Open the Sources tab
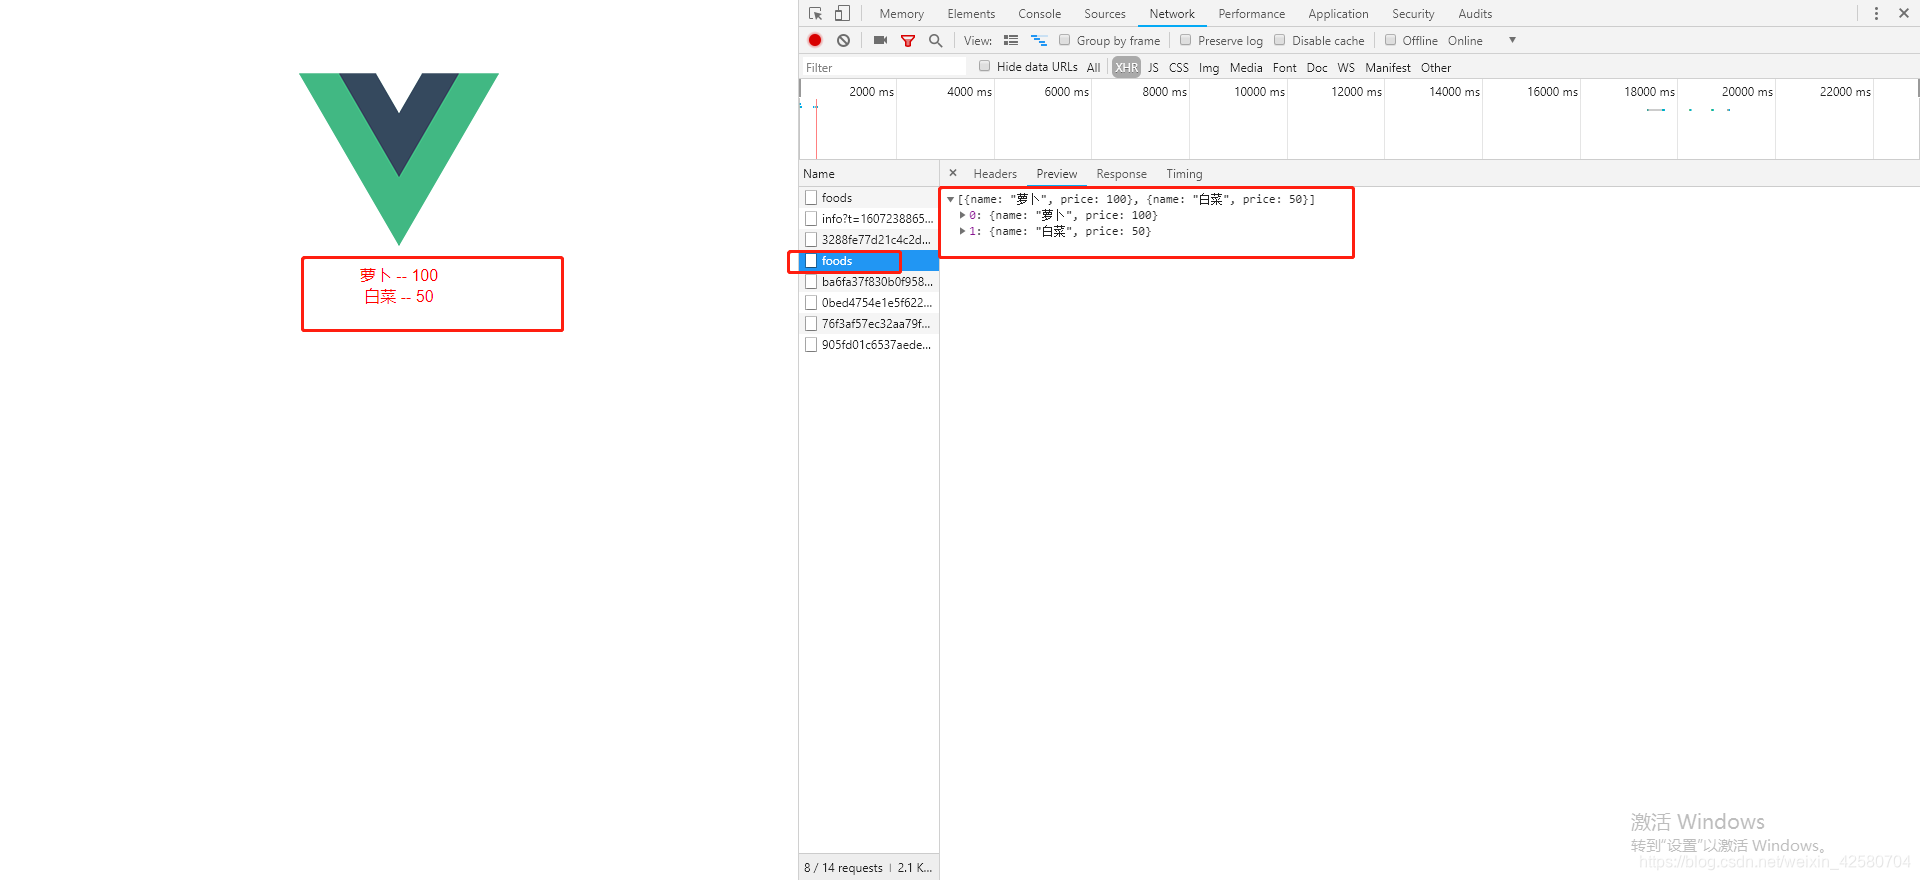1920x880 pixels. tap(1104, 14)
